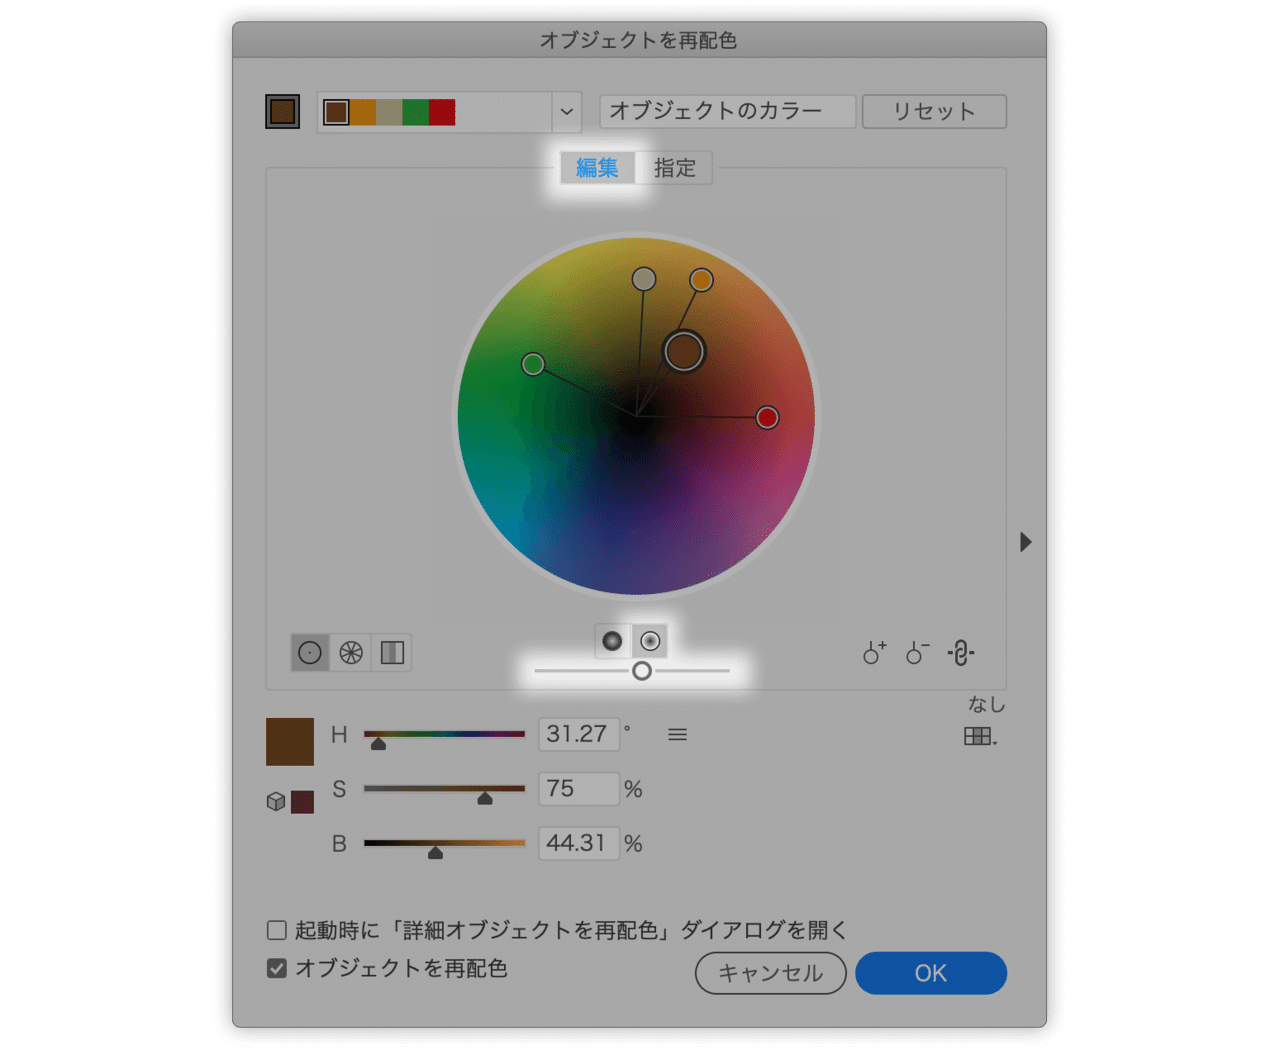Click the out-of-gamut cube warning icon
This screenshot has width=1280, height=1050.
(x=276, y=802)
